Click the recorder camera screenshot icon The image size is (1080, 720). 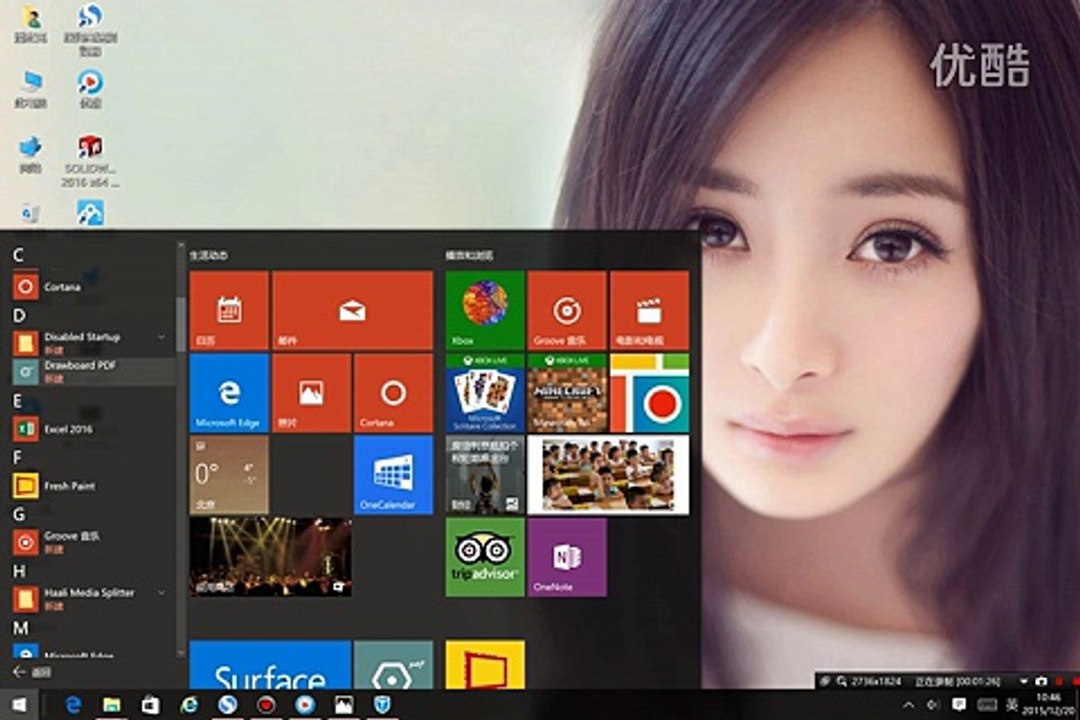tap(1041, 681)
